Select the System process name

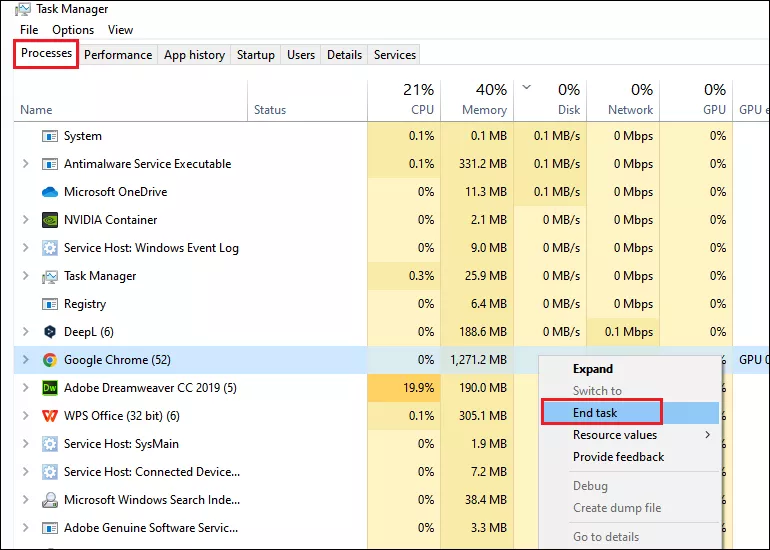pos(82,136)
